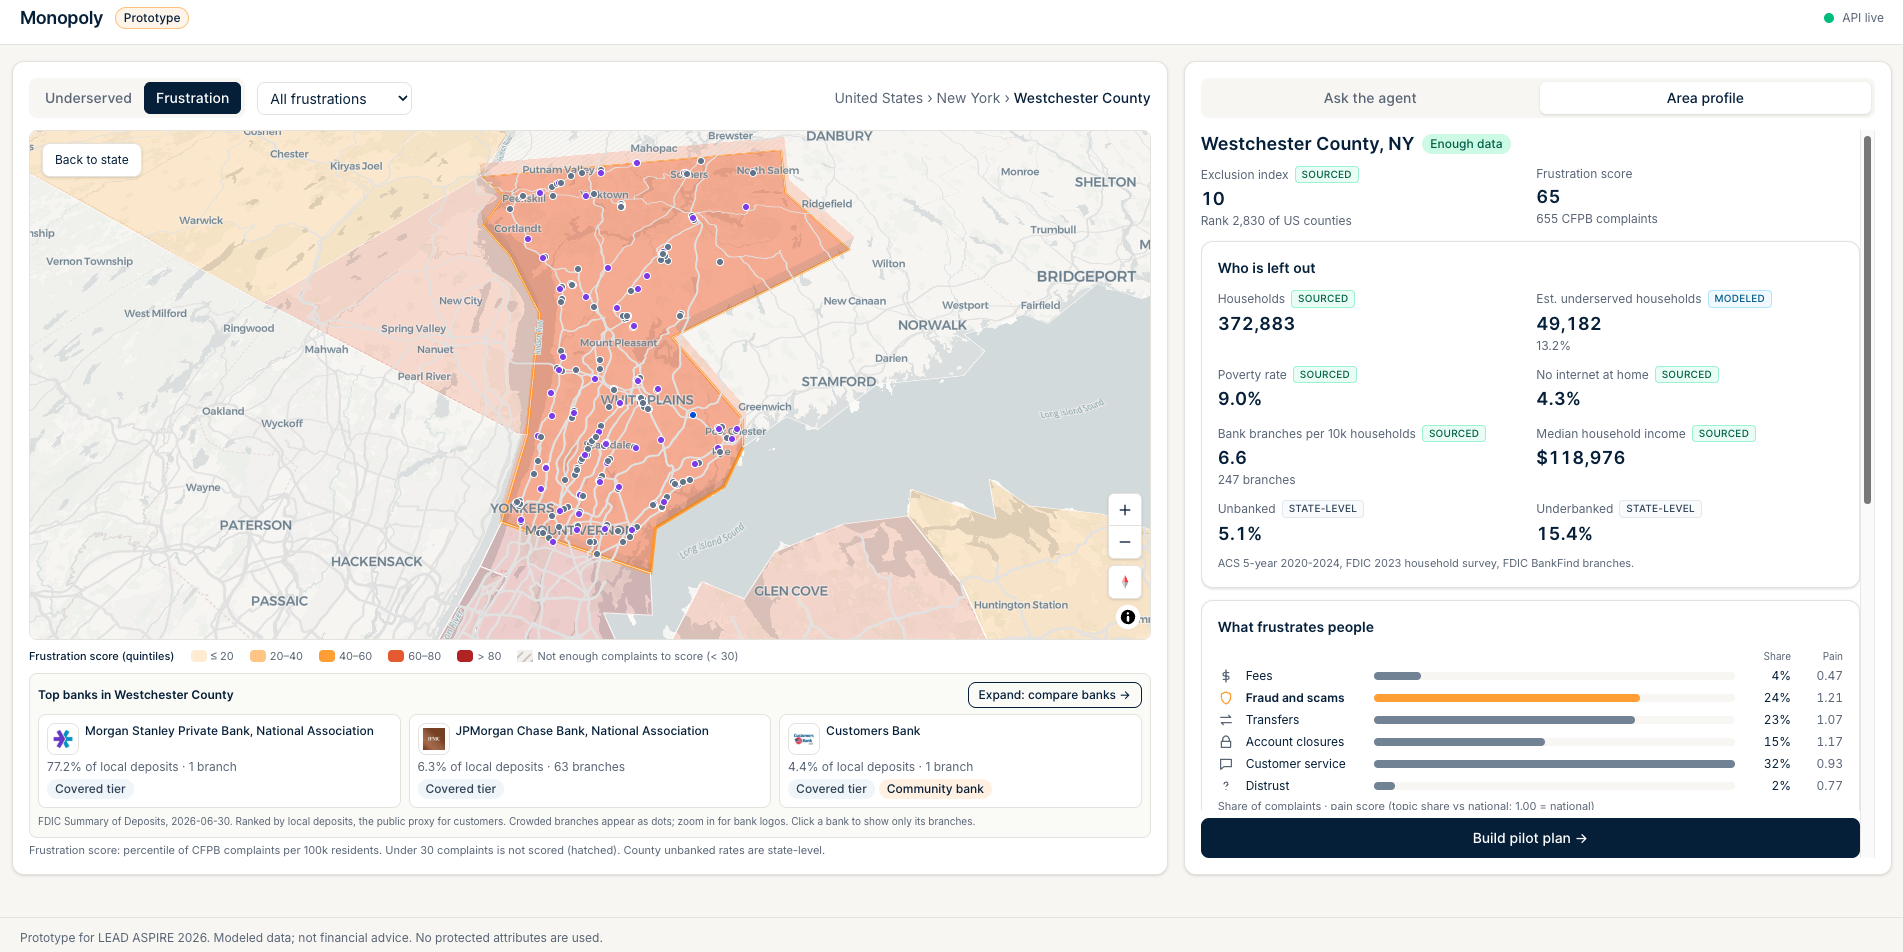Click the MODELED badge for underserved households
The height and width of the screenshot is (952, 1903).
point(1739,299)
